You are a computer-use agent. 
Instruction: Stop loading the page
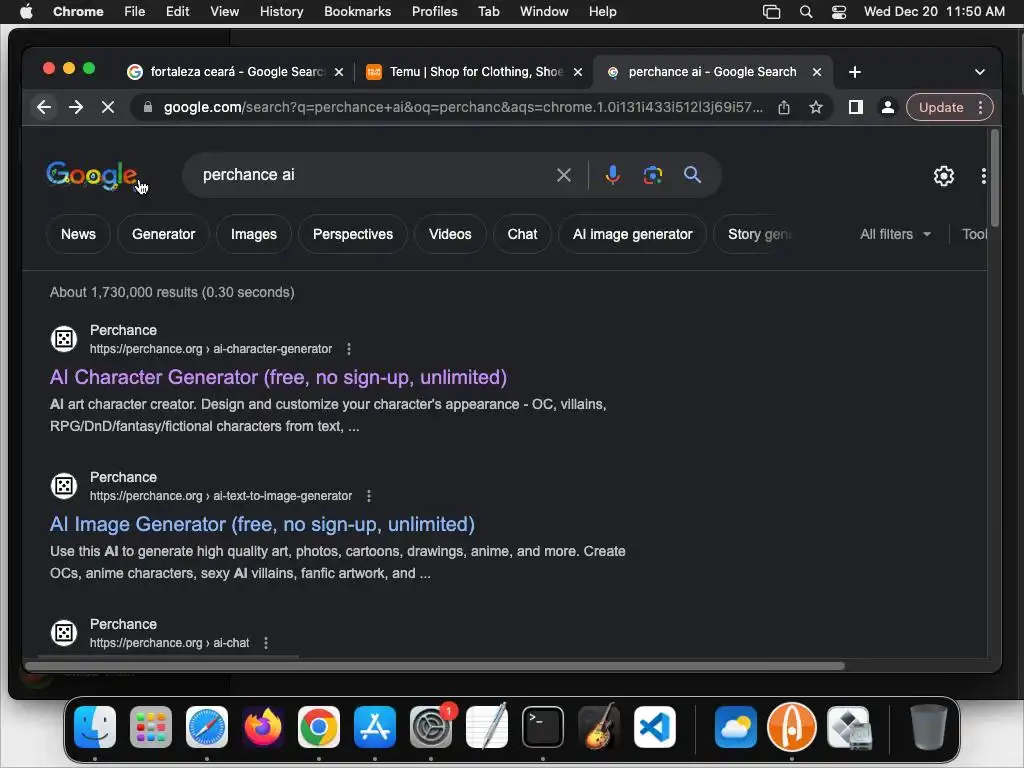[108, 107]
